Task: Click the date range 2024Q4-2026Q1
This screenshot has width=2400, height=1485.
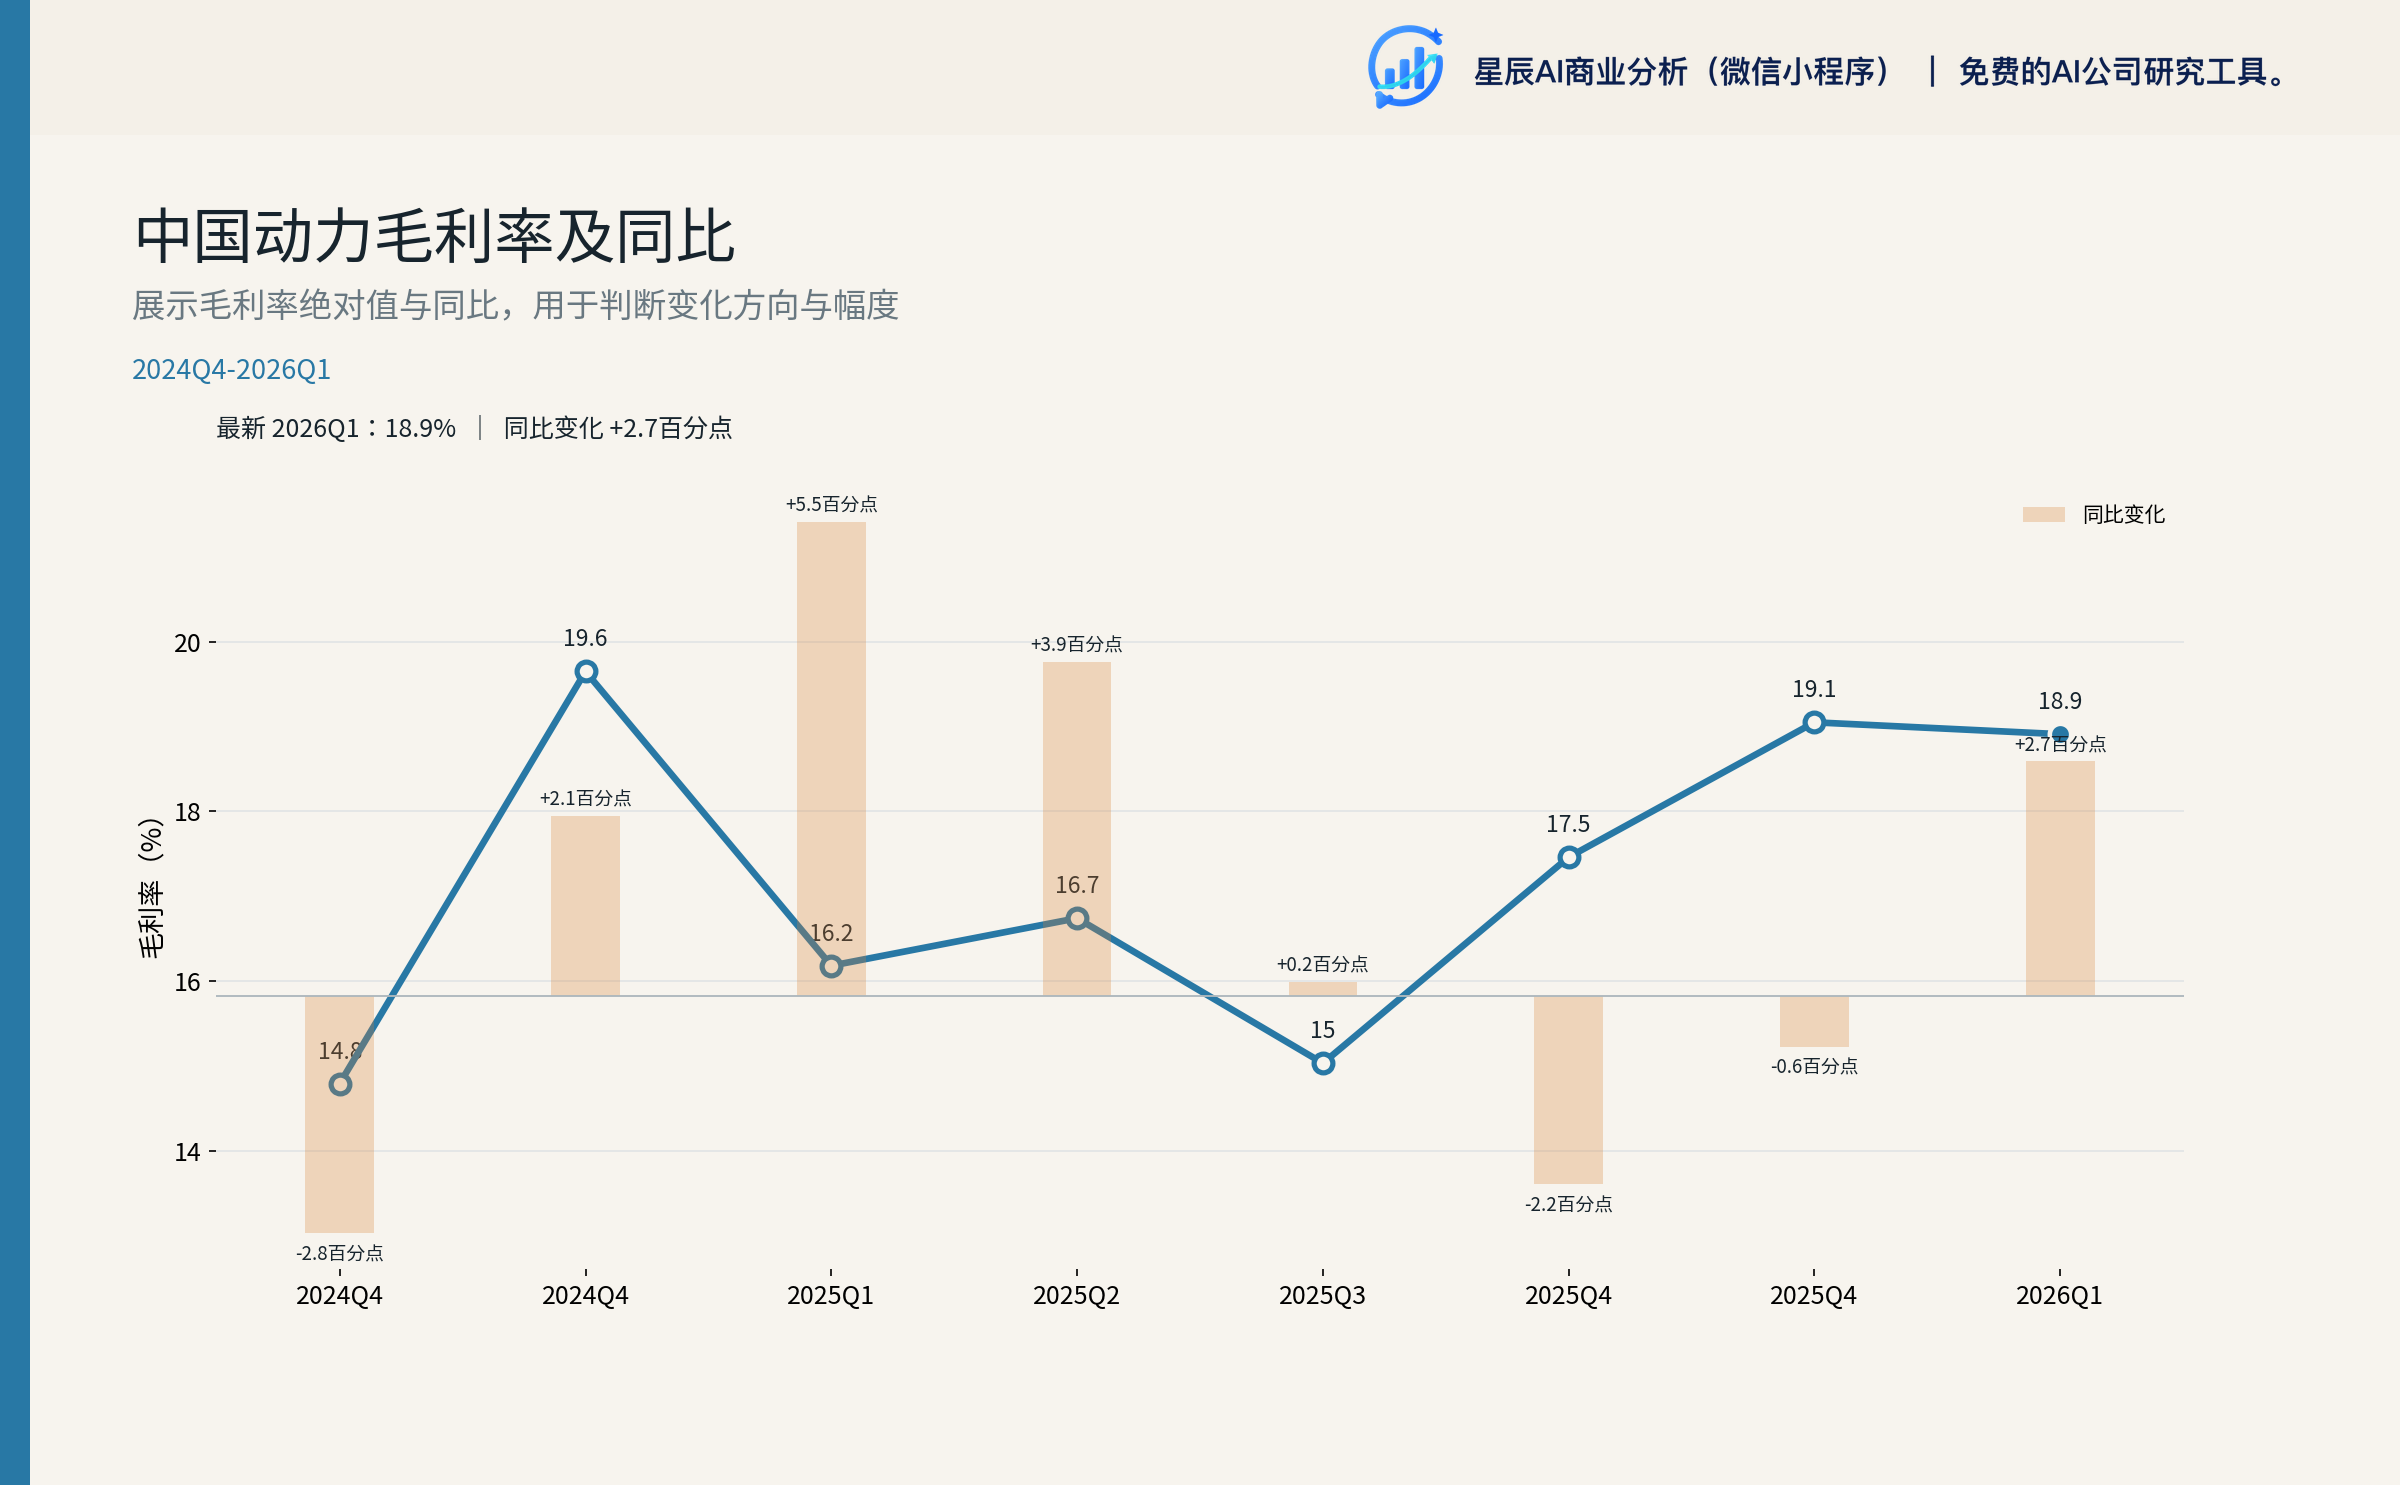Action: 231,369
